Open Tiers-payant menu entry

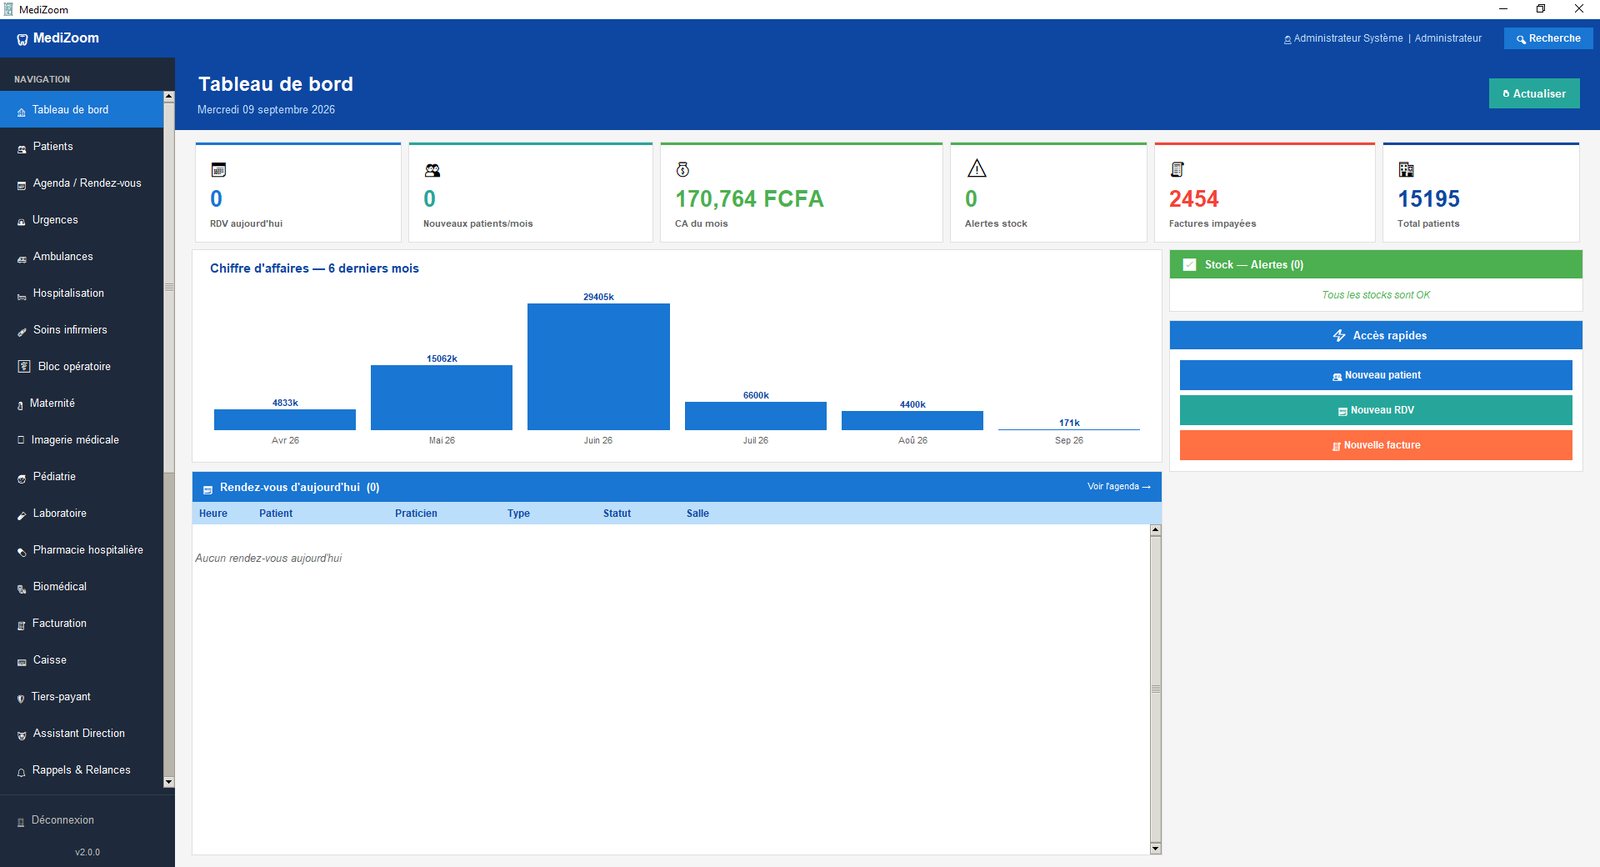81,697
